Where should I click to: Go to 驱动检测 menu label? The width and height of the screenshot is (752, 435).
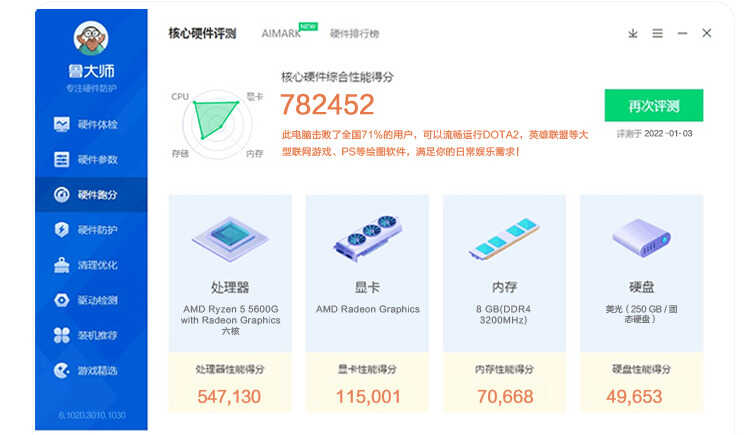click(x=98, y=300)
